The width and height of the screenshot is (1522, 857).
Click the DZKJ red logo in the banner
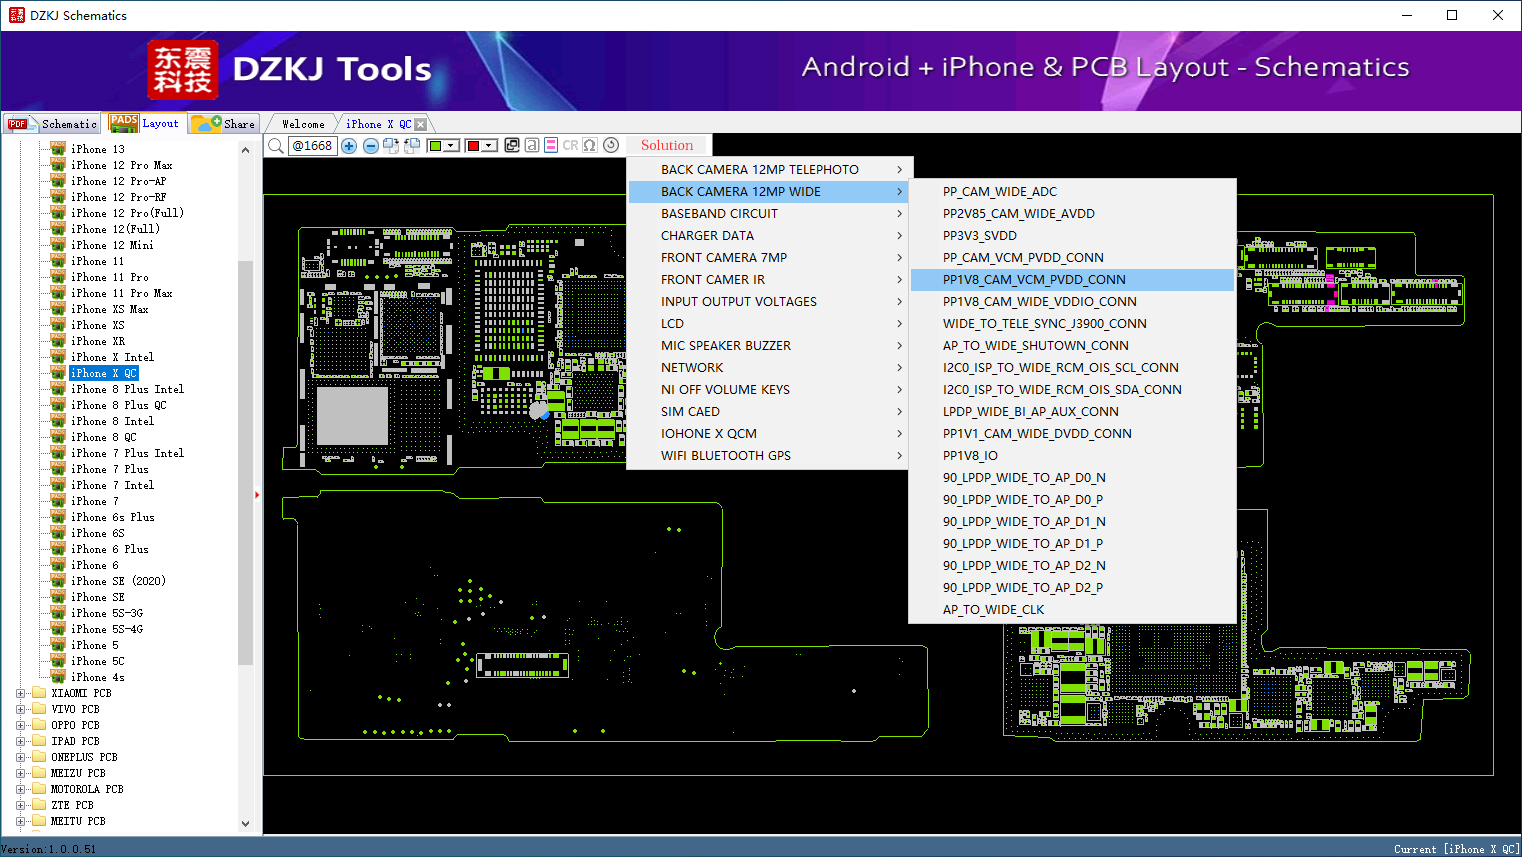pos(183,70)
